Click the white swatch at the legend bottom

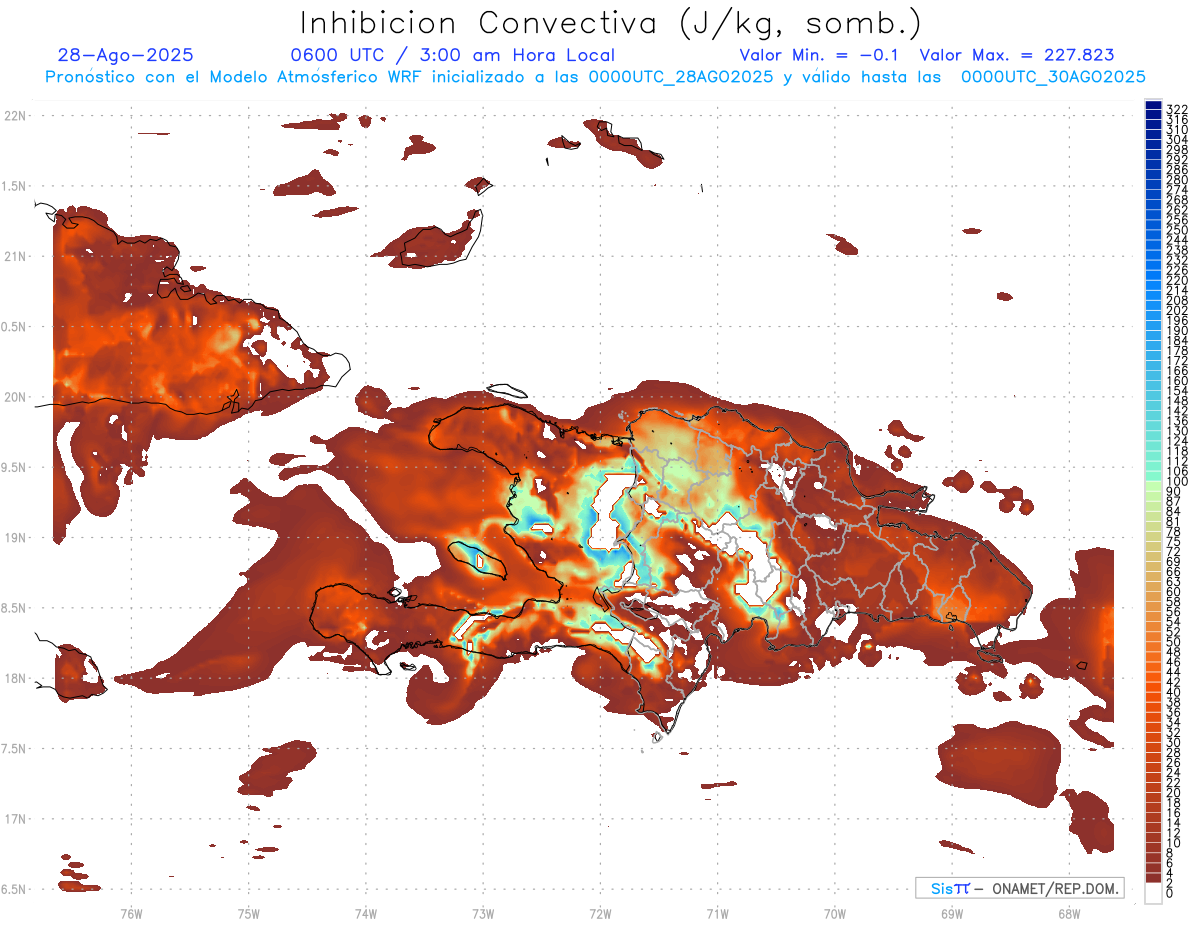[1153, 893]
